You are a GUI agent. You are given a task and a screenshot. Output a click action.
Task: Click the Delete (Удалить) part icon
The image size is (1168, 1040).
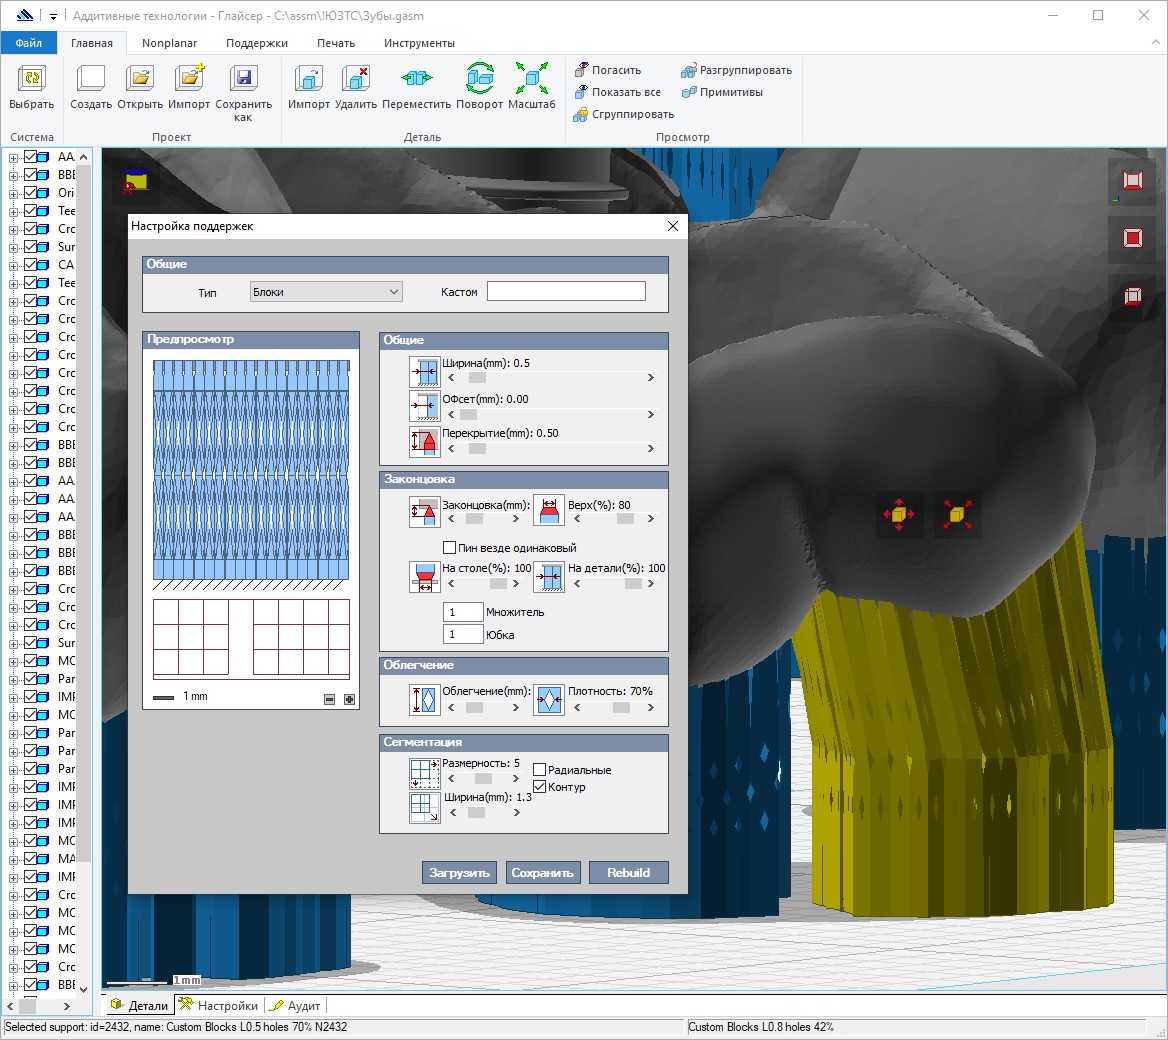[x=356, y=79]
